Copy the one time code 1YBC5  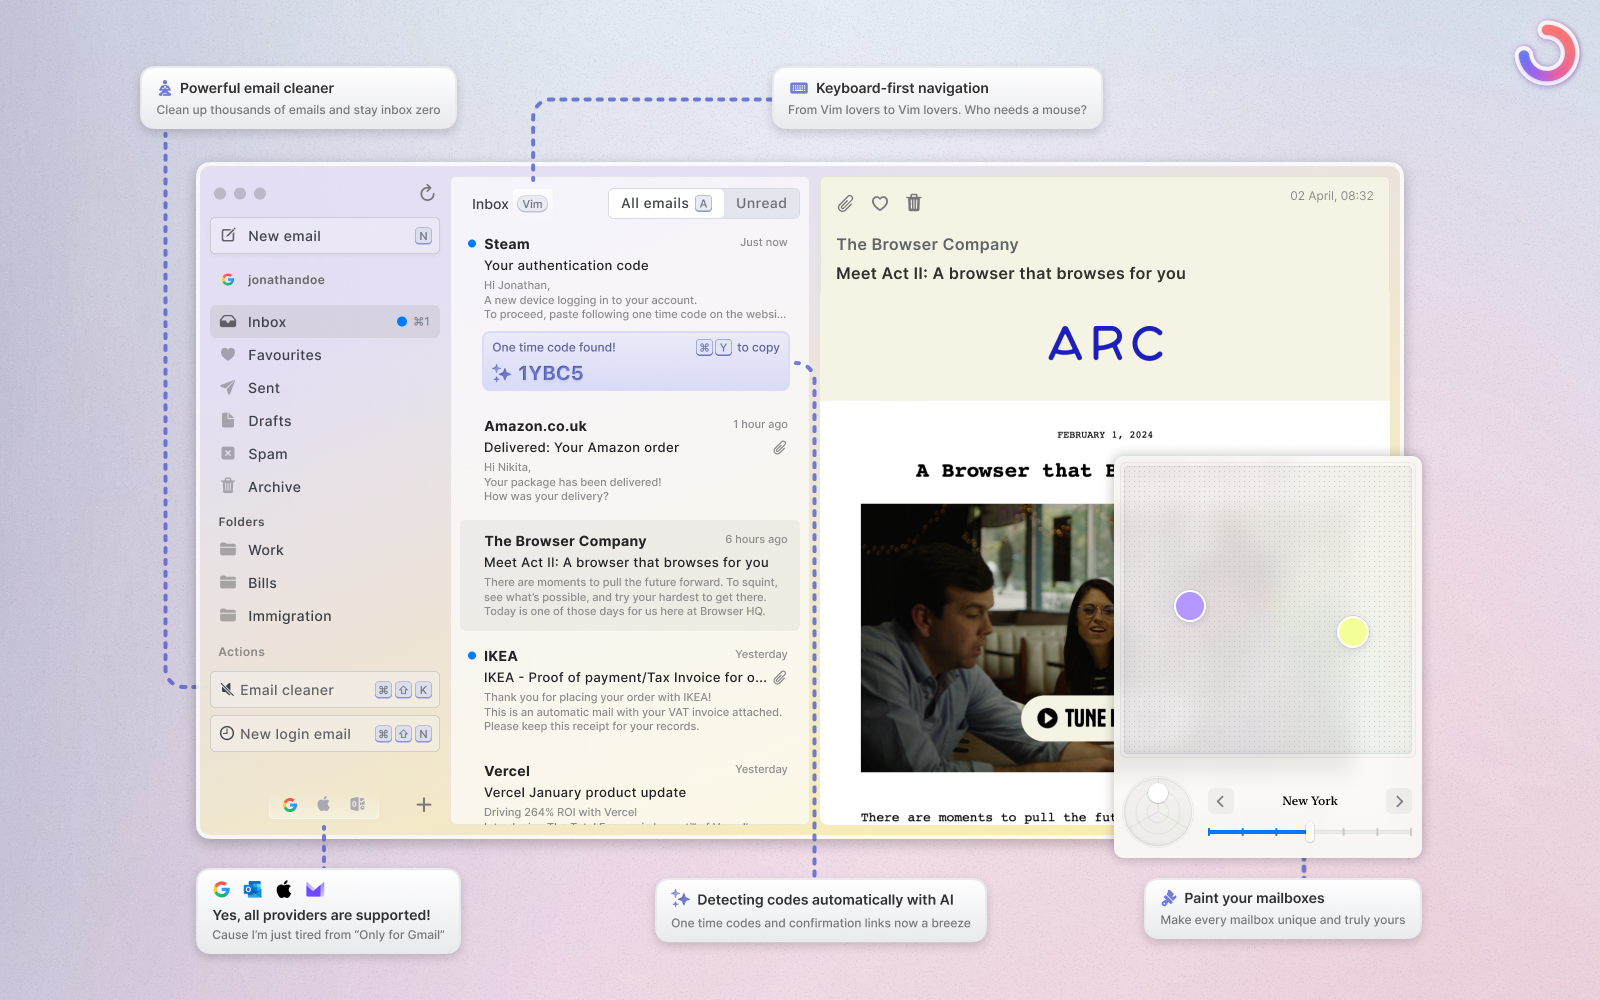point(636,361)
